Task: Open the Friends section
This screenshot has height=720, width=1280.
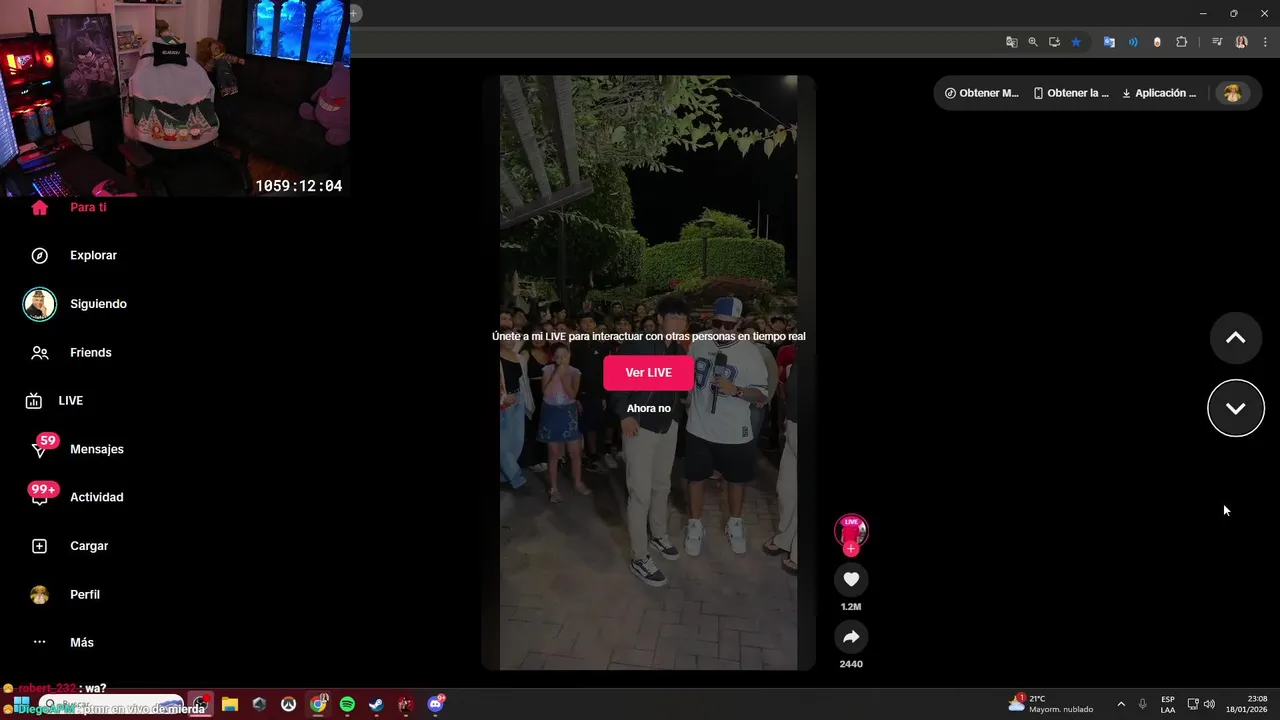Action: click(x=70, y=353)
